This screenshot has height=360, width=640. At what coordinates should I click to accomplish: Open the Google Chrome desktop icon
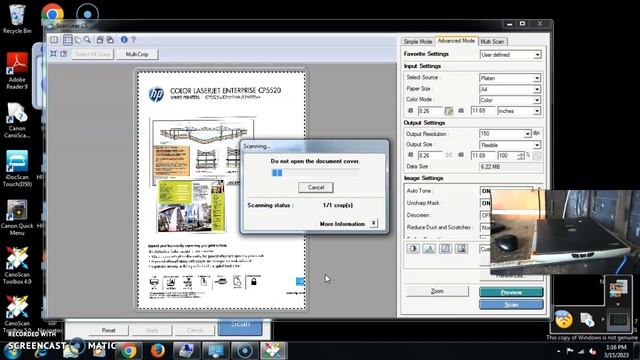[x=52, y=13]
